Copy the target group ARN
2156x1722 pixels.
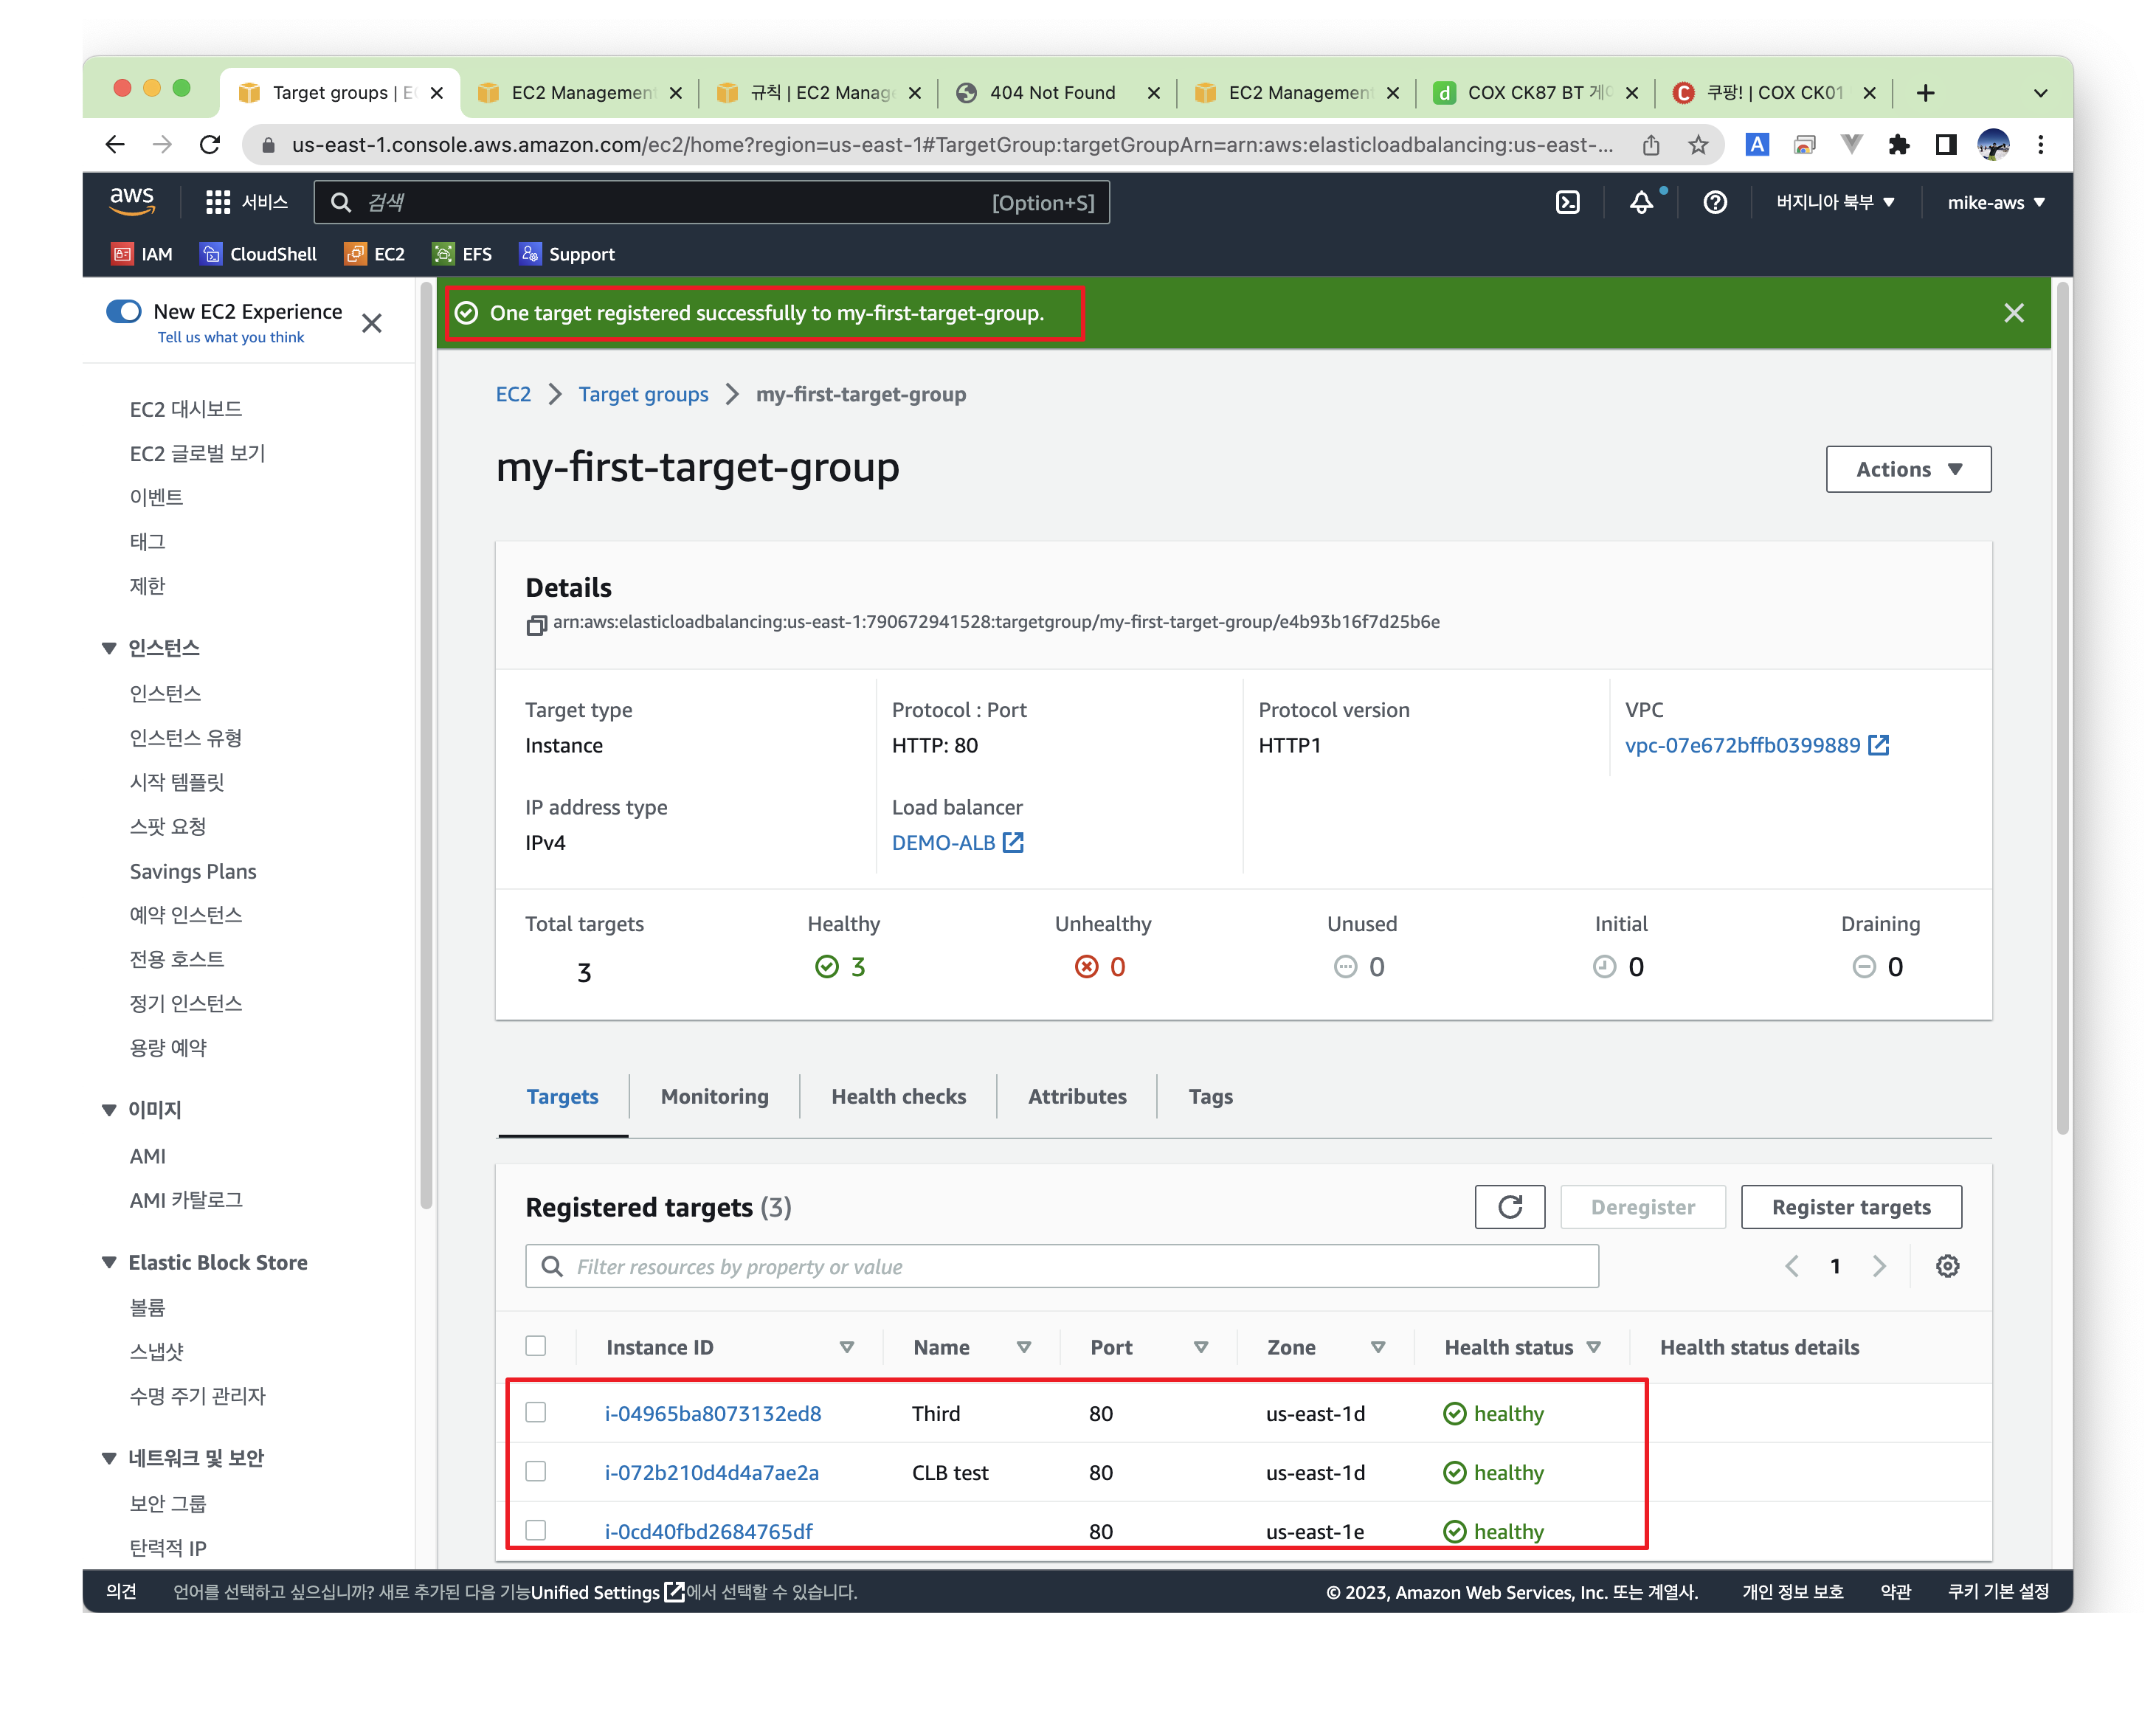(536, 624)
